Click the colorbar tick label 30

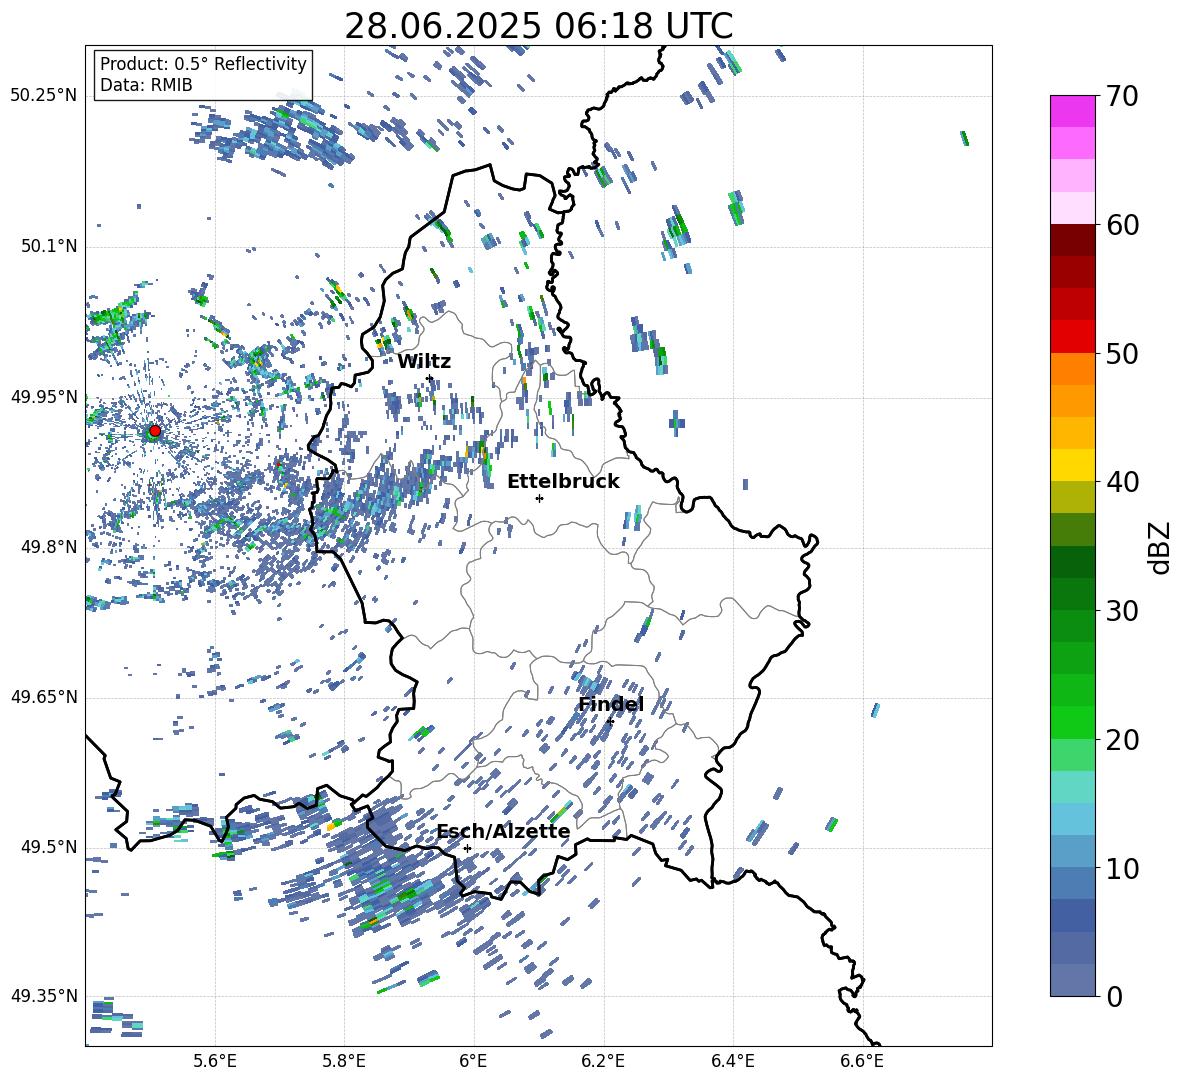1121,611
